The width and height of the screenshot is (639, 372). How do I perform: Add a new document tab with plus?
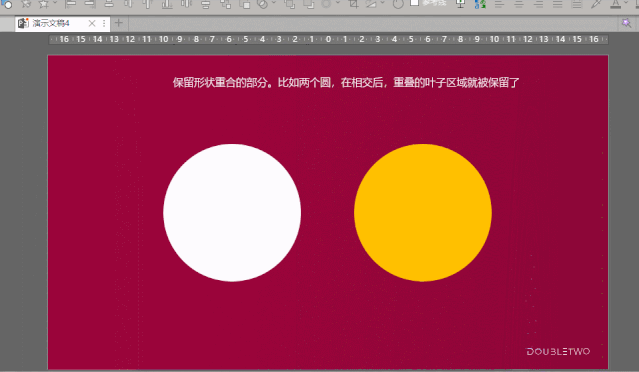point(119,23)
